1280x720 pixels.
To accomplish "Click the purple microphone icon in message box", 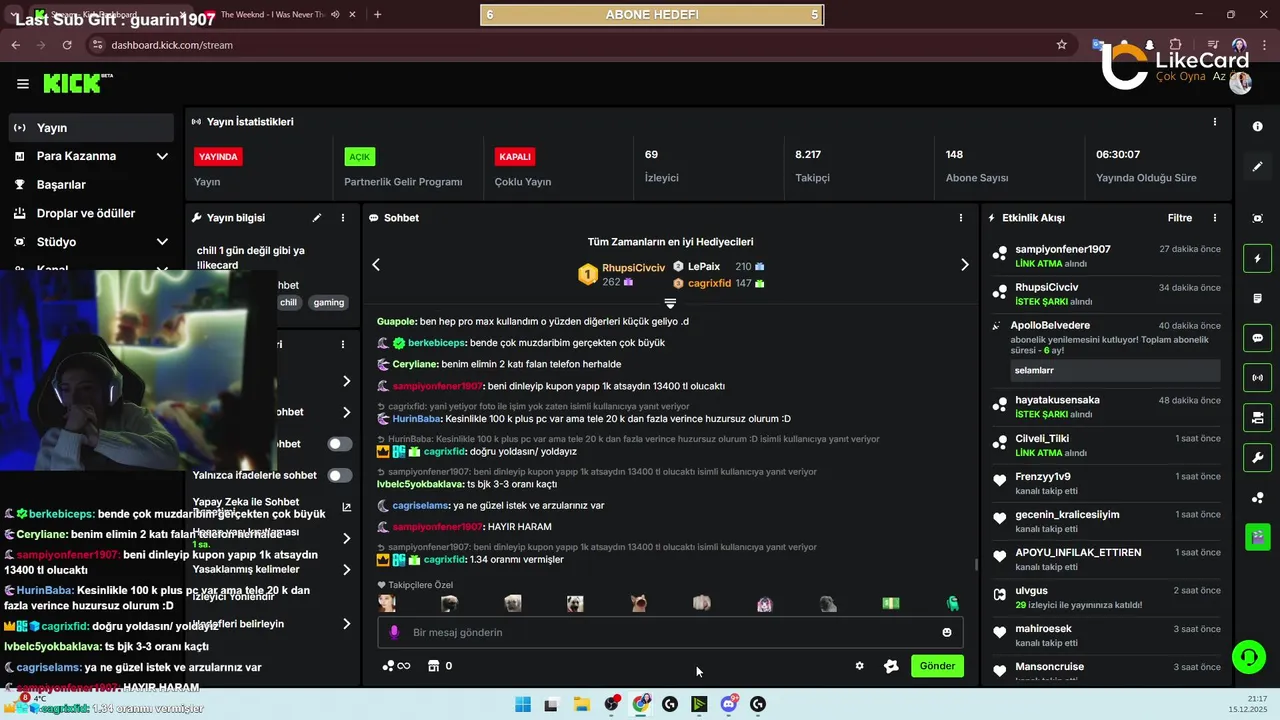I will click(x=394, y=632).
